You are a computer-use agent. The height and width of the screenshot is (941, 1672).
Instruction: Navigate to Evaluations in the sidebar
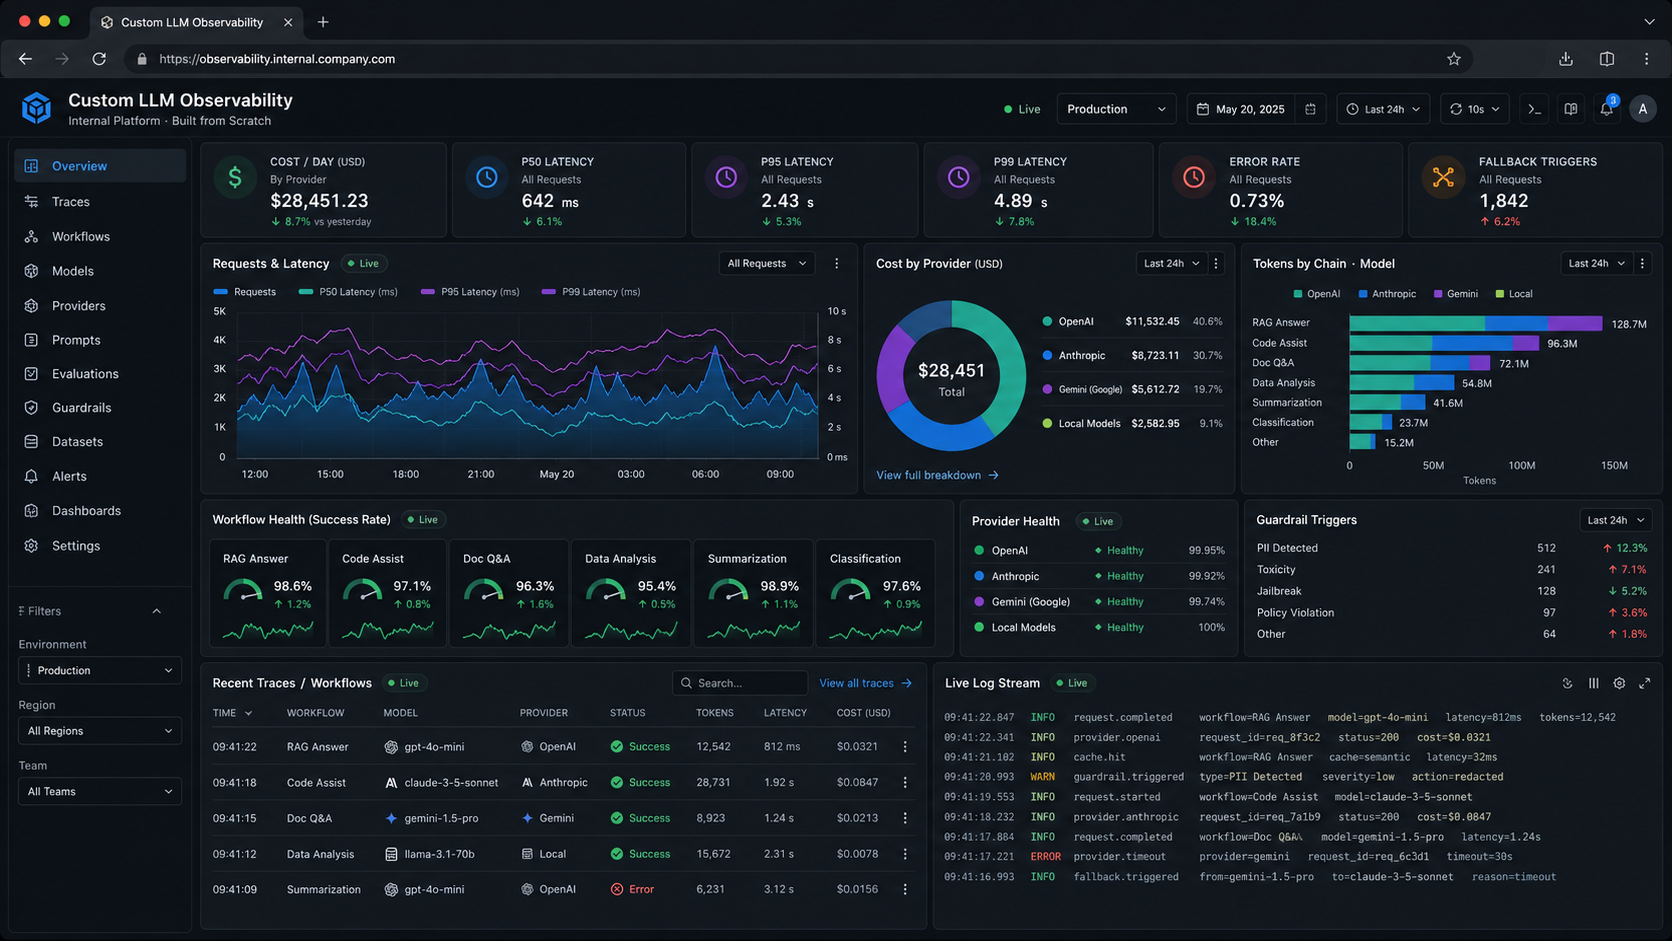click(83, 373)
